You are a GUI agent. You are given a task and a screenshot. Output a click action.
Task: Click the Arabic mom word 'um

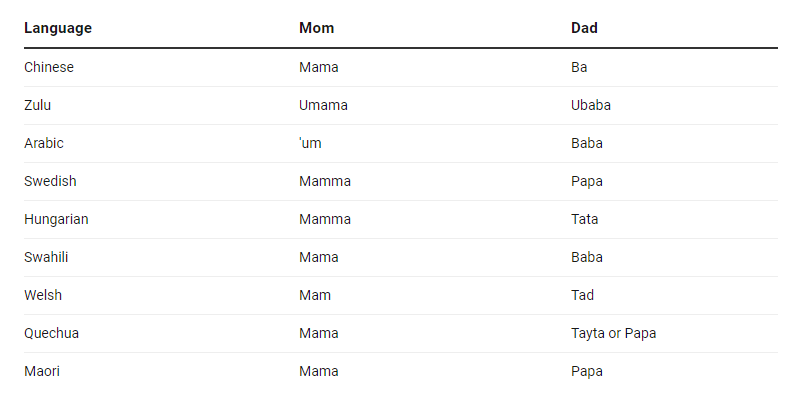(310, 143)
